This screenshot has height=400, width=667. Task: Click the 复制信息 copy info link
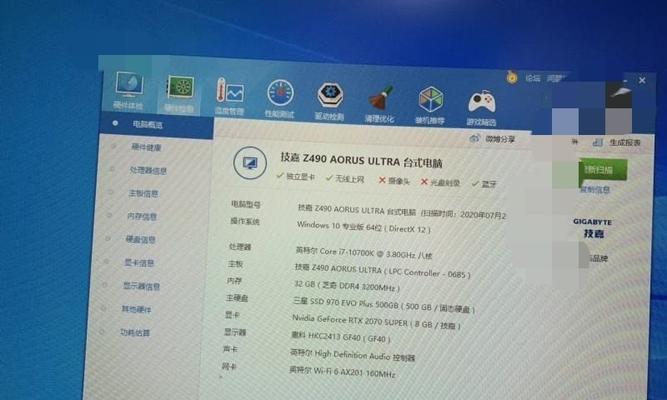595,189
